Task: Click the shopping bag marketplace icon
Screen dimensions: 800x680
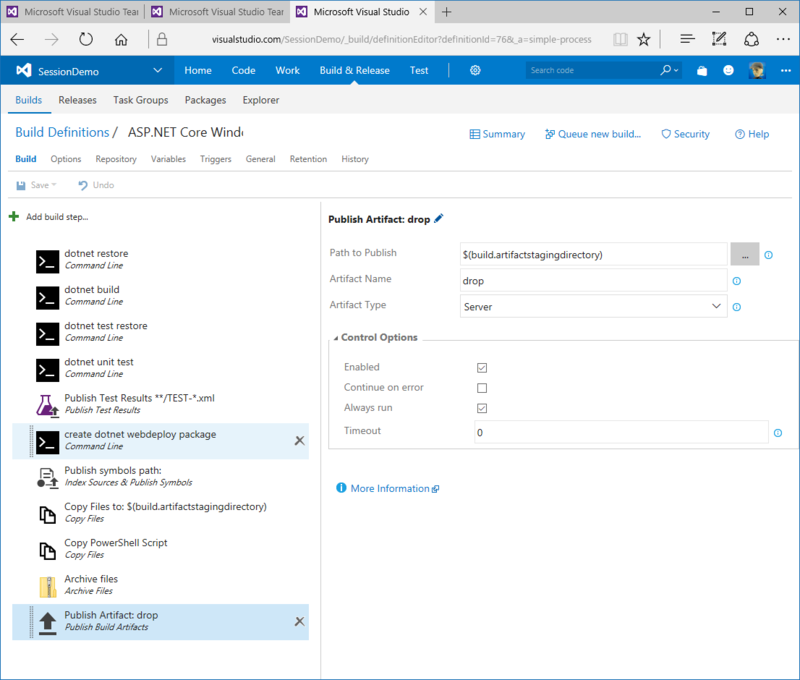Action: 702,71
